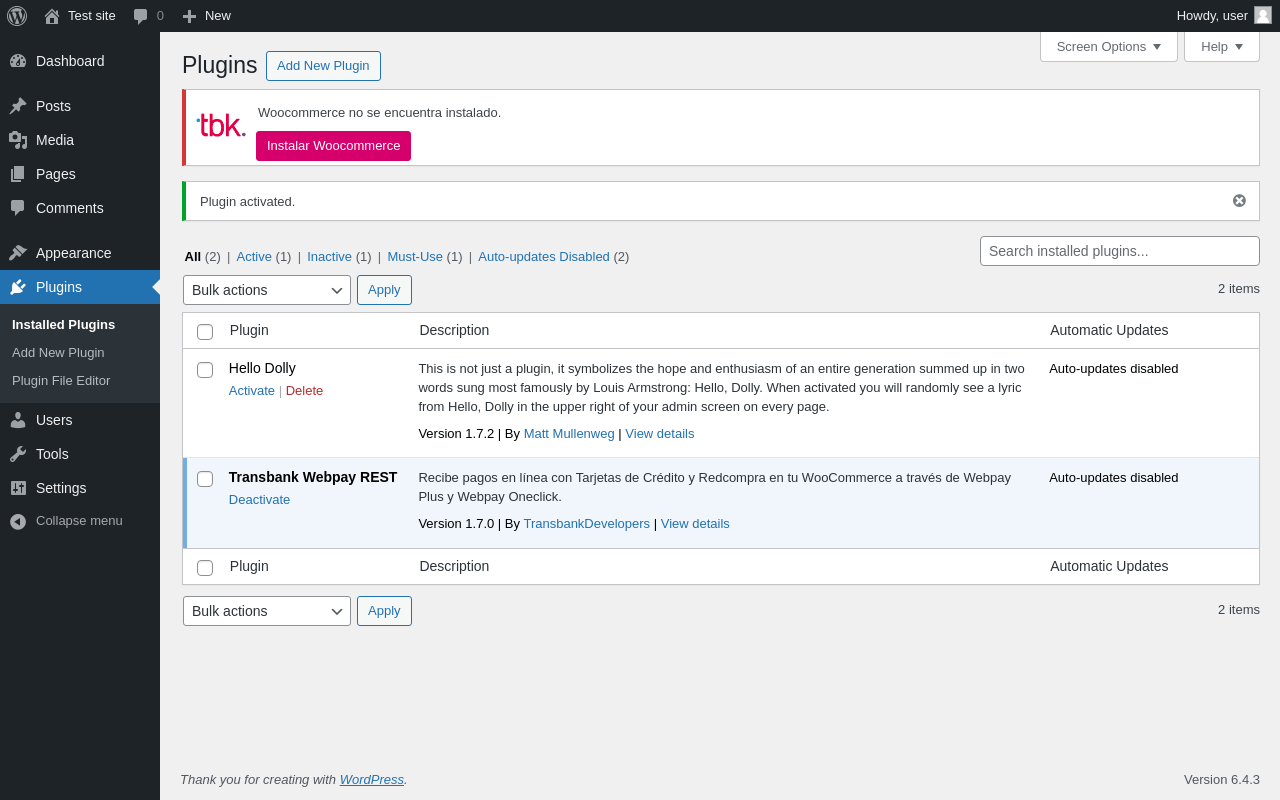Deactivate Transbank Webpay REST plugin
Image resolution: width=1280 pixels, height=800 pixels.
click(x=259, y=500)
